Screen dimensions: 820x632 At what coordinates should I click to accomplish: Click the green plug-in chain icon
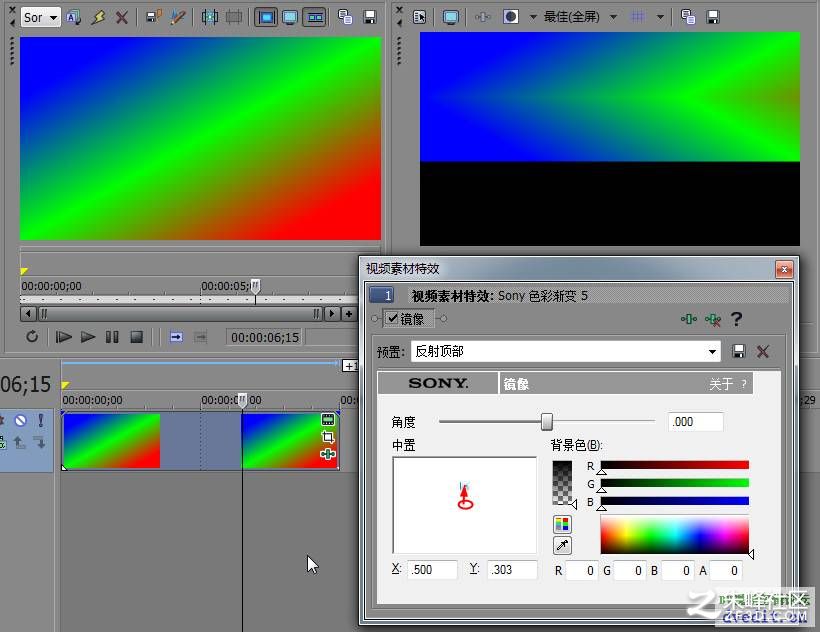688,319
